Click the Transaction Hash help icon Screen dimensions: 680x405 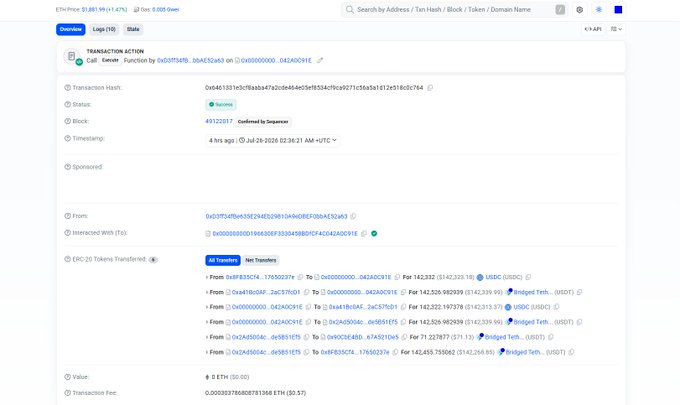[68, 88]
